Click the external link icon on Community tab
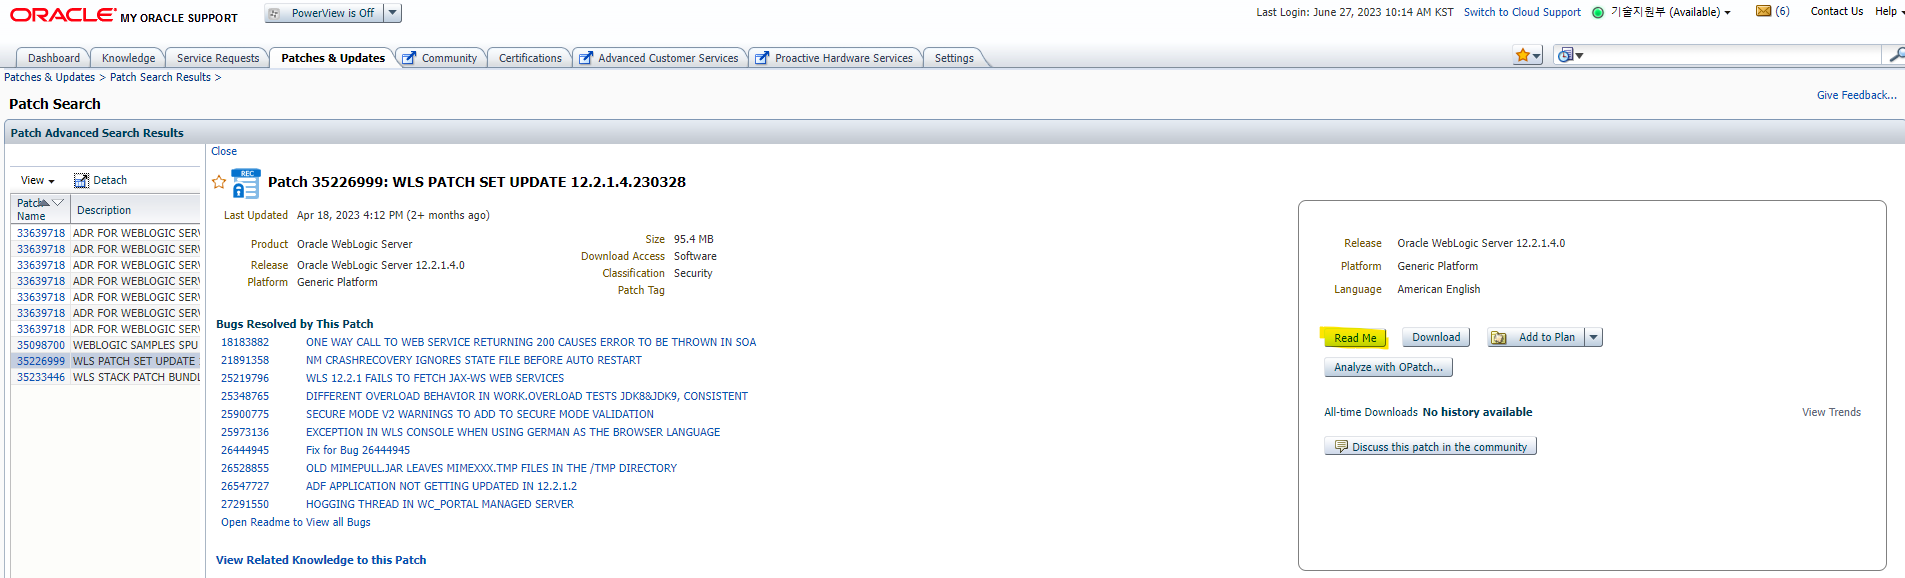The width and height of the screenshot is (1905, 578). [409, 58]
